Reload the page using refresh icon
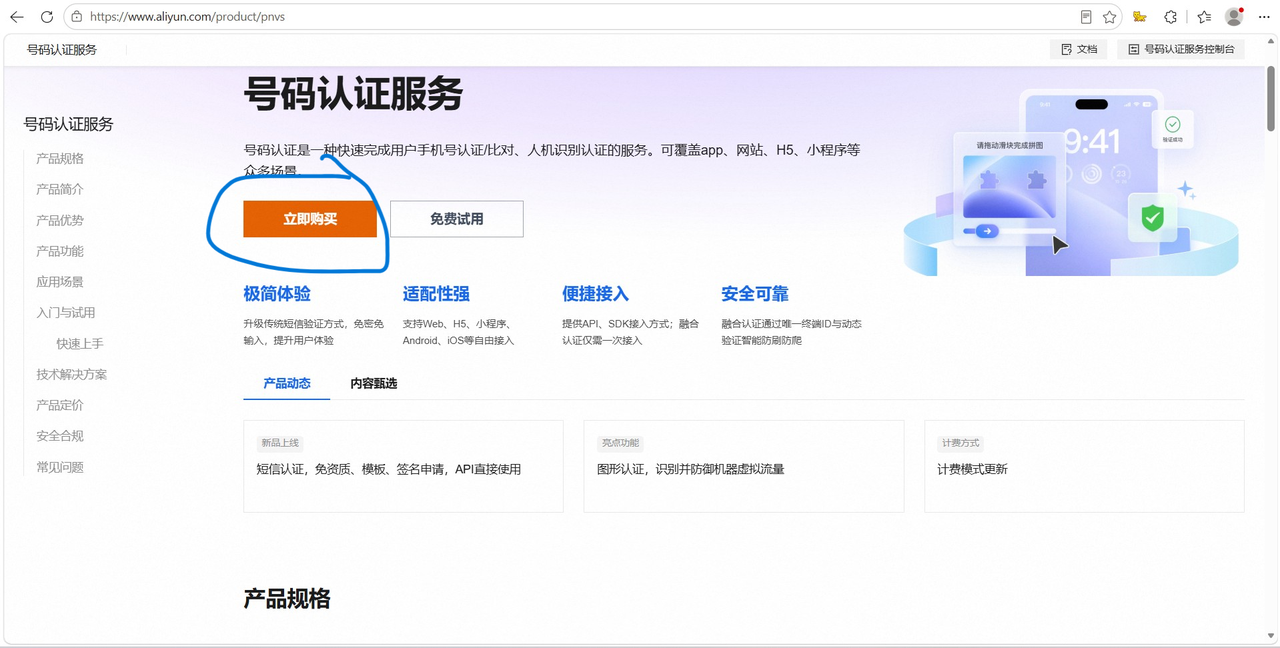This screenshot has height=648, width=1280. pyautogui.click(x=46, y=17)
